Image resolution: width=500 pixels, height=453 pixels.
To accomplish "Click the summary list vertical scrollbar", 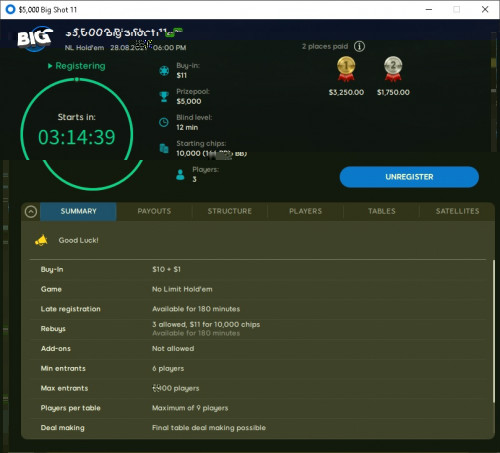I will [x=493, y=331].
